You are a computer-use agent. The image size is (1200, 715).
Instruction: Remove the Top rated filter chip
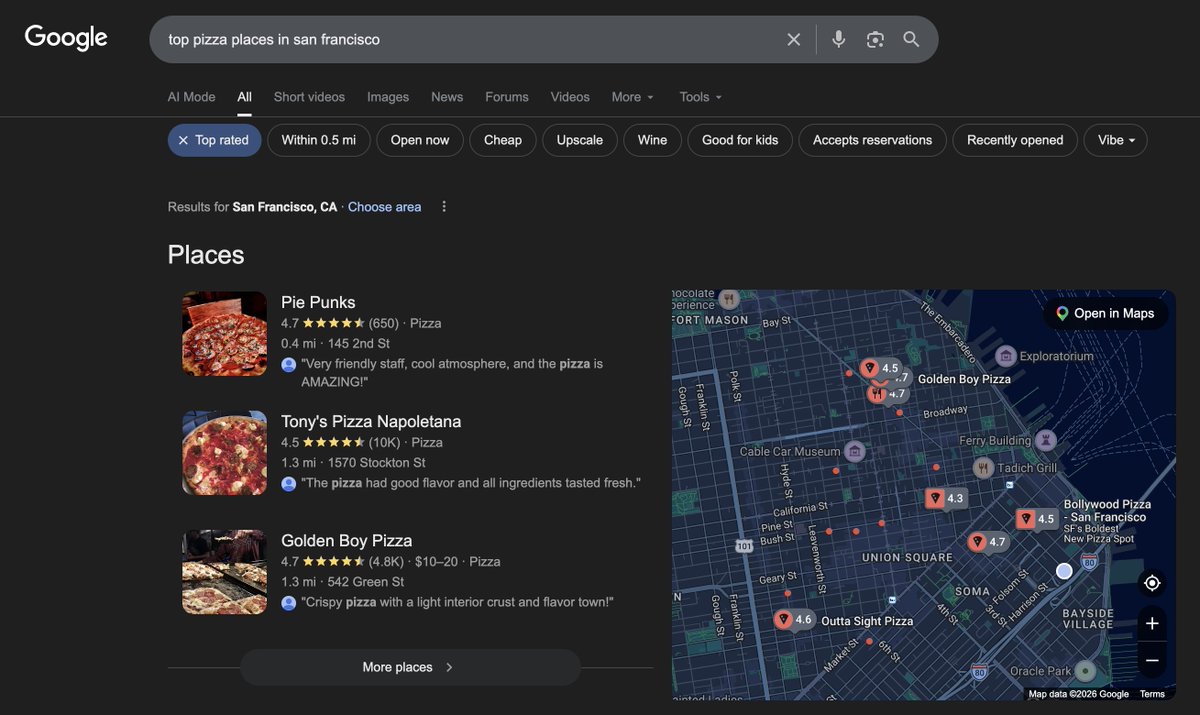pos(214,140)
